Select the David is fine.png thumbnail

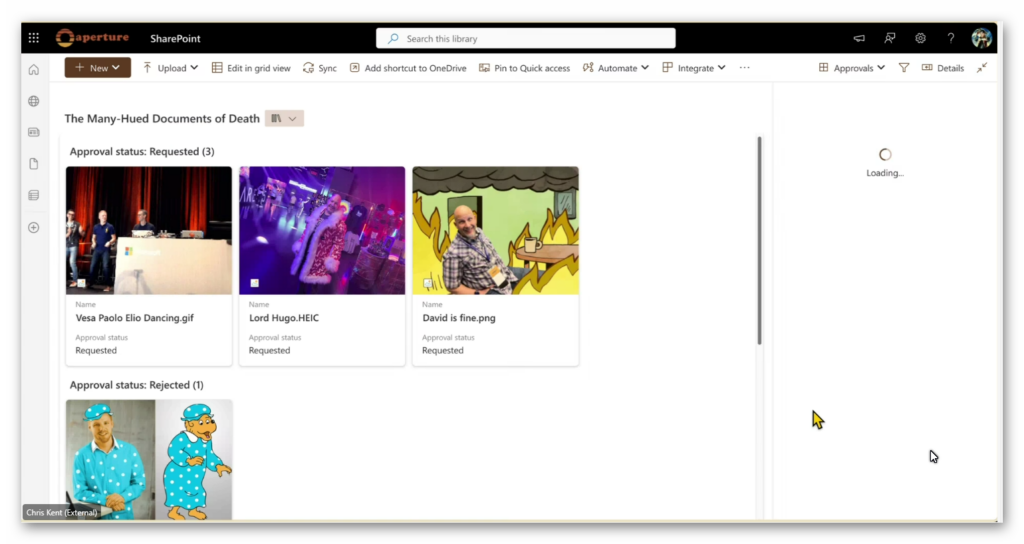pos(495,230)
